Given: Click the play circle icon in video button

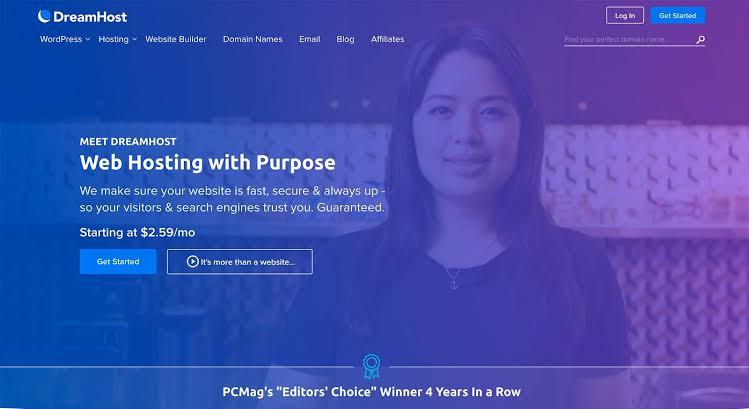Looking at the screenshot, I should (193, 261).
